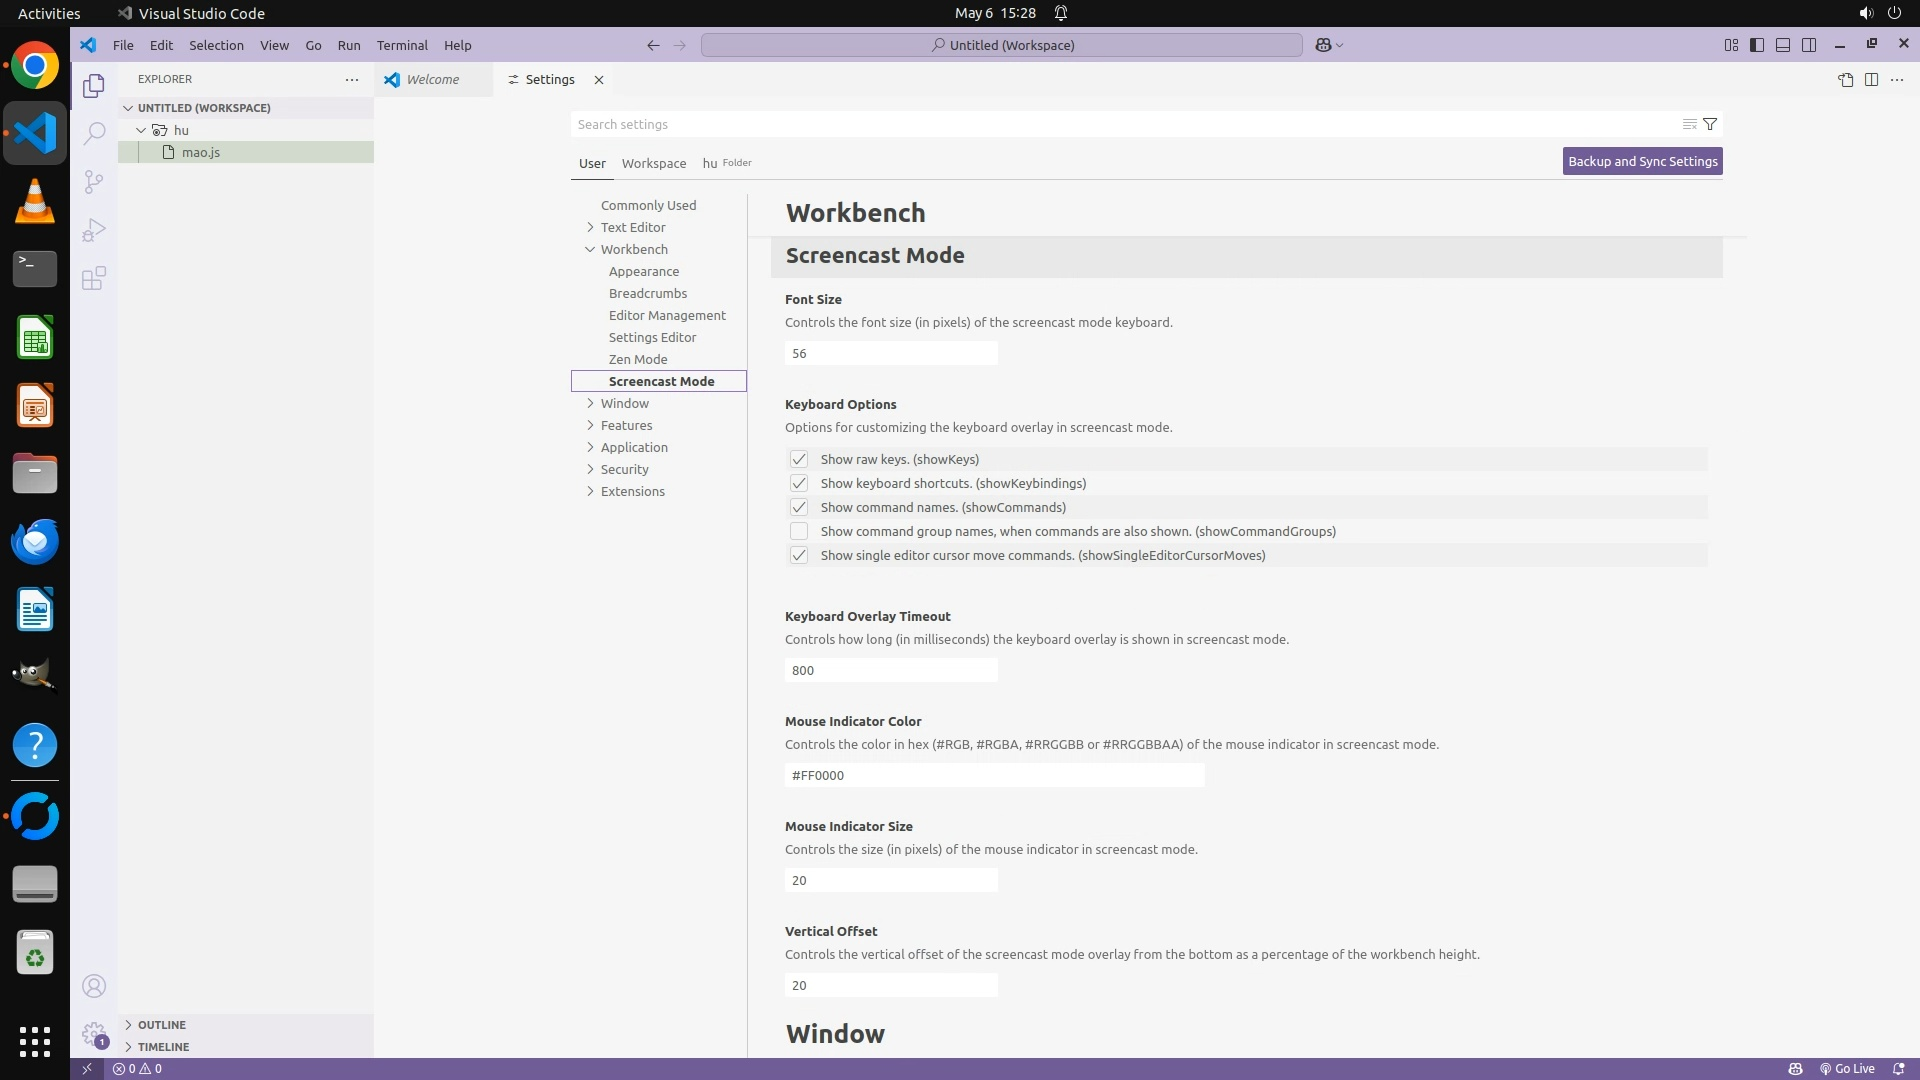
Task: Open the Terminal menu
Action: tap(402, 45)
